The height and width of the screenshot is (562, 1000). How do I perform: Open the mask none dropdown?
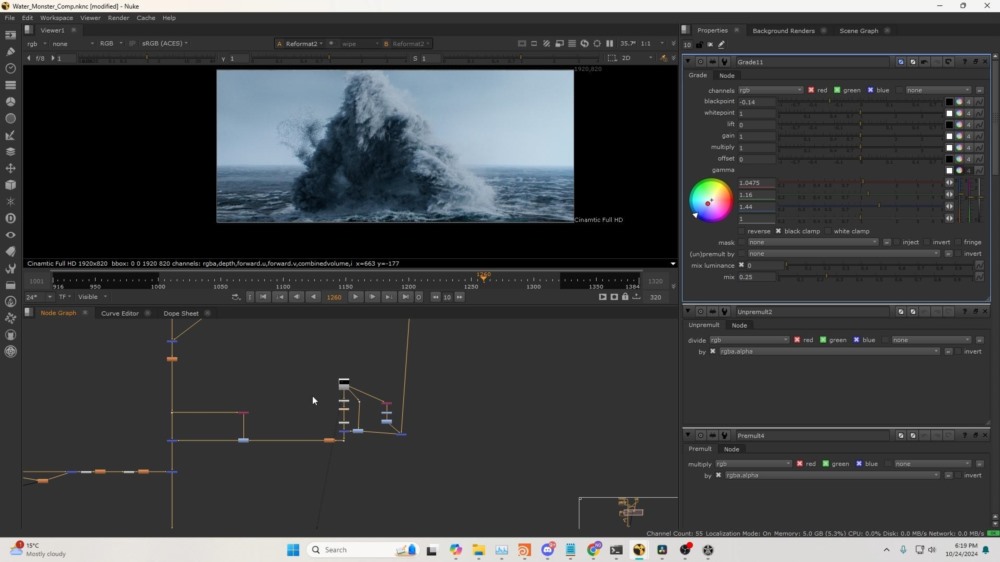[x=812, y=242]
